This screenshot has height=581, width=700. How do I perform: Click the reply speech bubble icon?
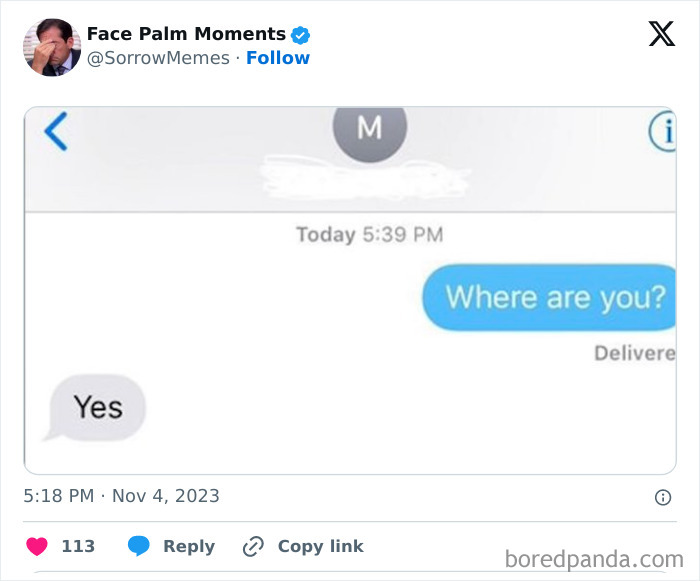click(x=139, y=546)
